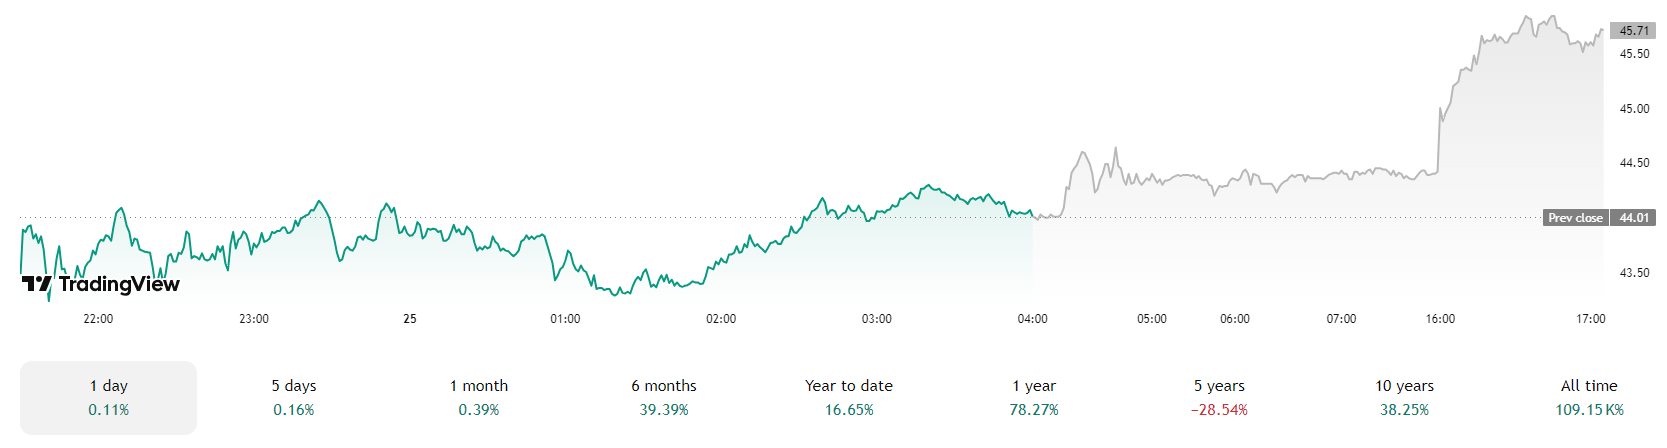Open the 6 months range view

point(664,397)
